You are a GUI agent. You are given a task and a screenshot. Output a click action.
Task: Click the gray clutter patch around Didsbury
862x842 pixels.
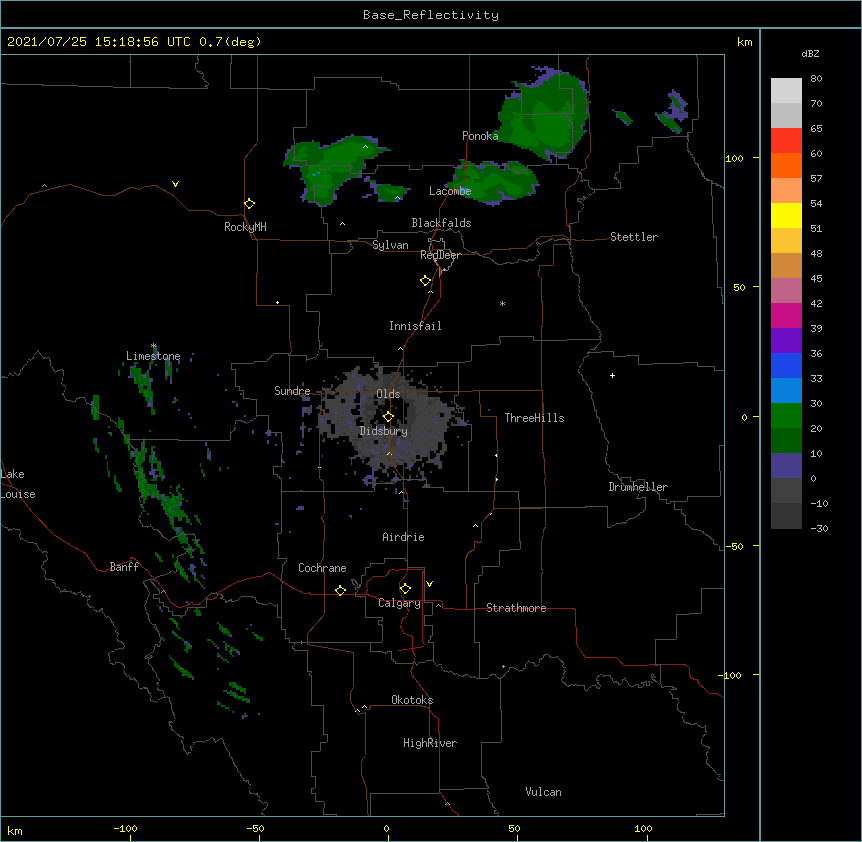pyautogui.click(x=390, y=423)
